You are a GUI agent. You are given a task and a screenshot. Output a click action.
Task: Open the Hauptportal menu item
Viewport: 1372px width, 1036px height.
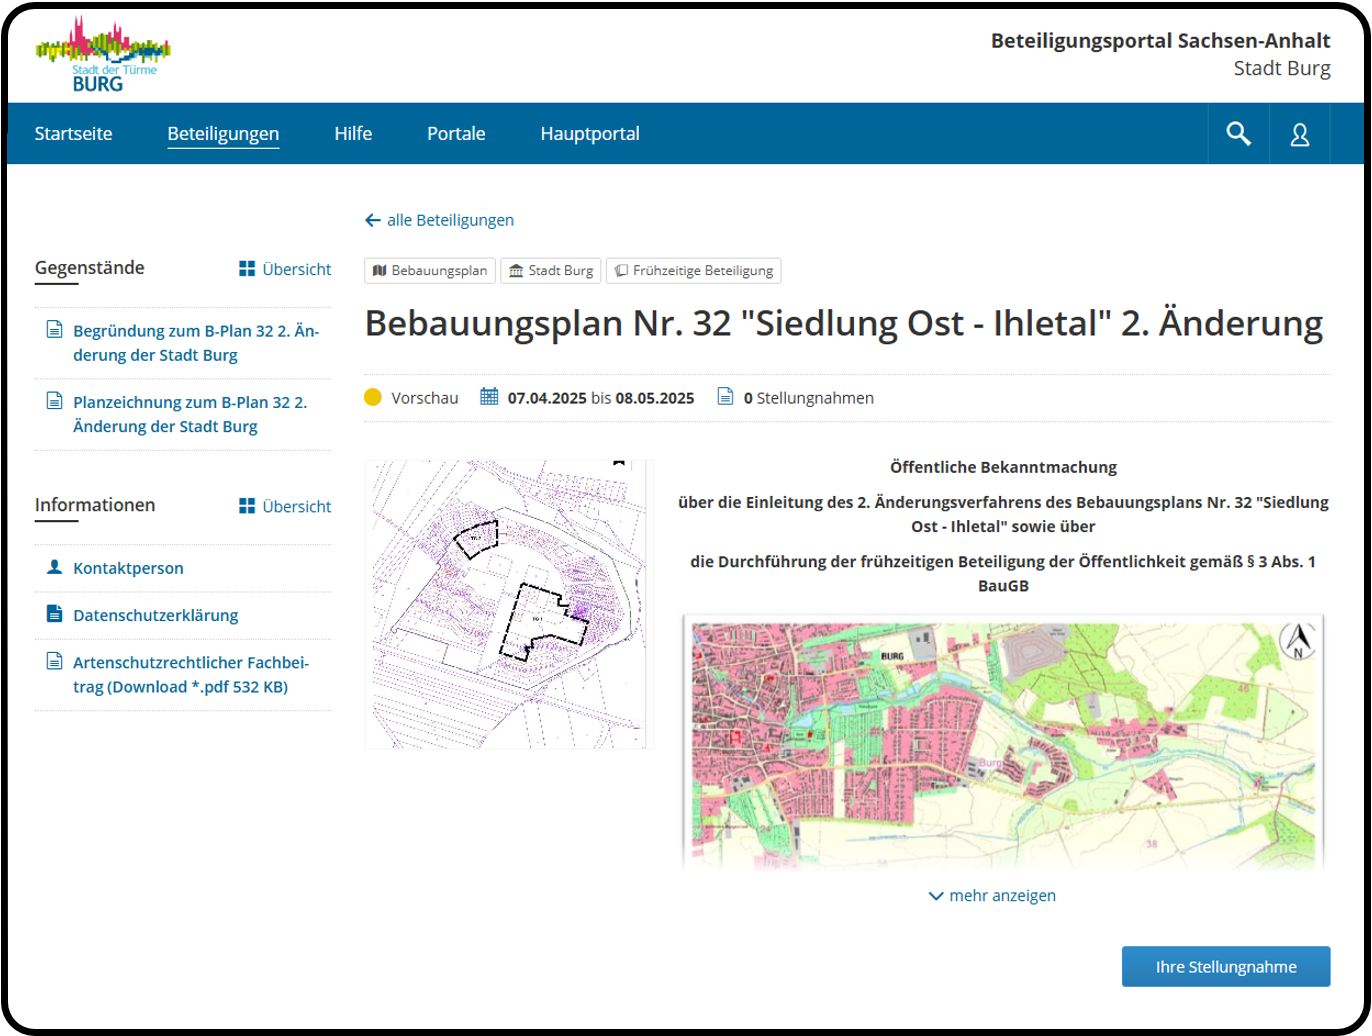pyautogui.click(x=590, y=133)
